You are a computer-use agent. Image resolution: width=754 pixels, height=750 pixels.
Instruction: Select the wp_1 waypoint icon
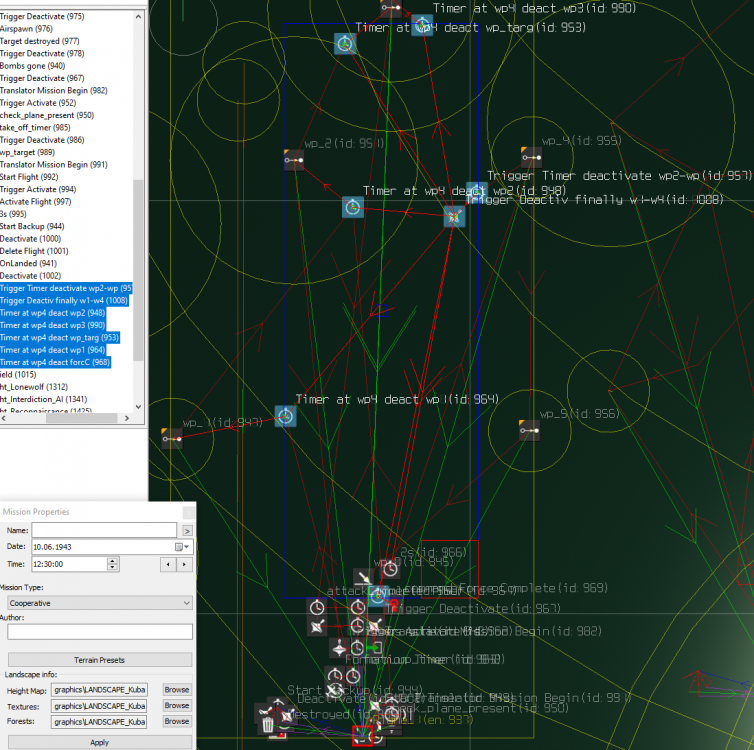click(x=171, y=438)
